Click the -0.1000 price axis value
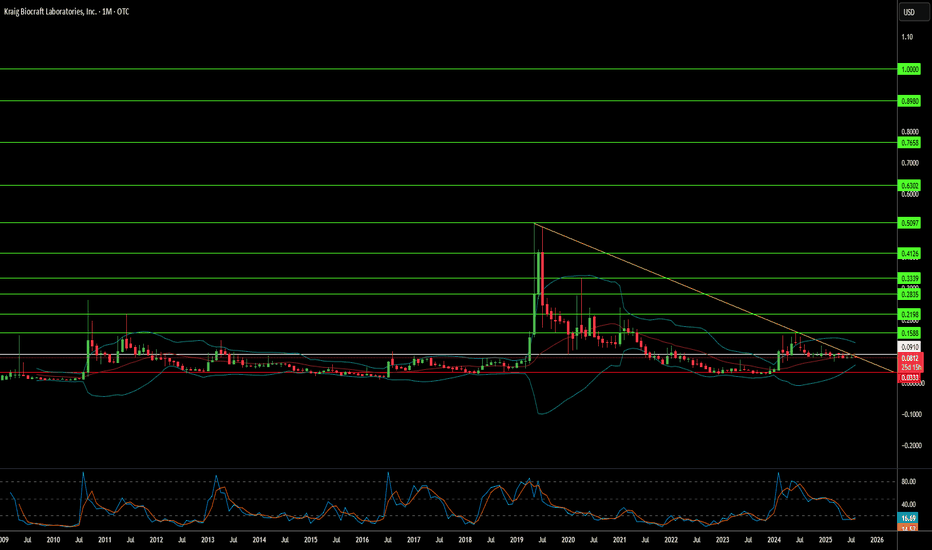The width and height of the screenshot is (932, 550). click(911, 414)
